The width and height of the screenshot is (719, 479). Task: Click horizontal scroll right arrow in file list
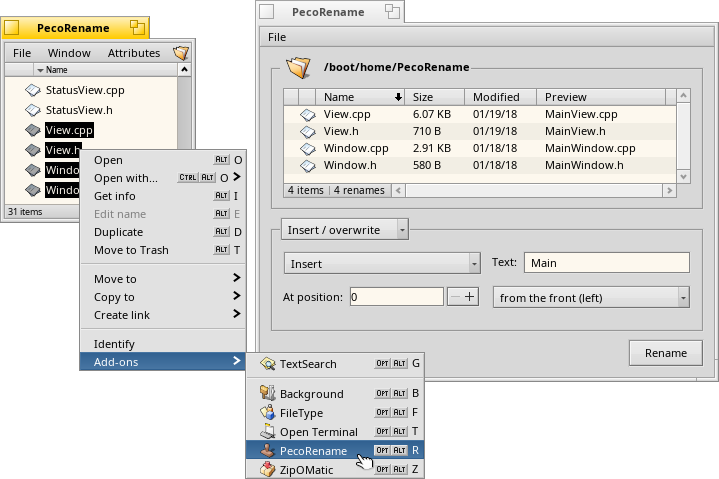pos(669,190)
